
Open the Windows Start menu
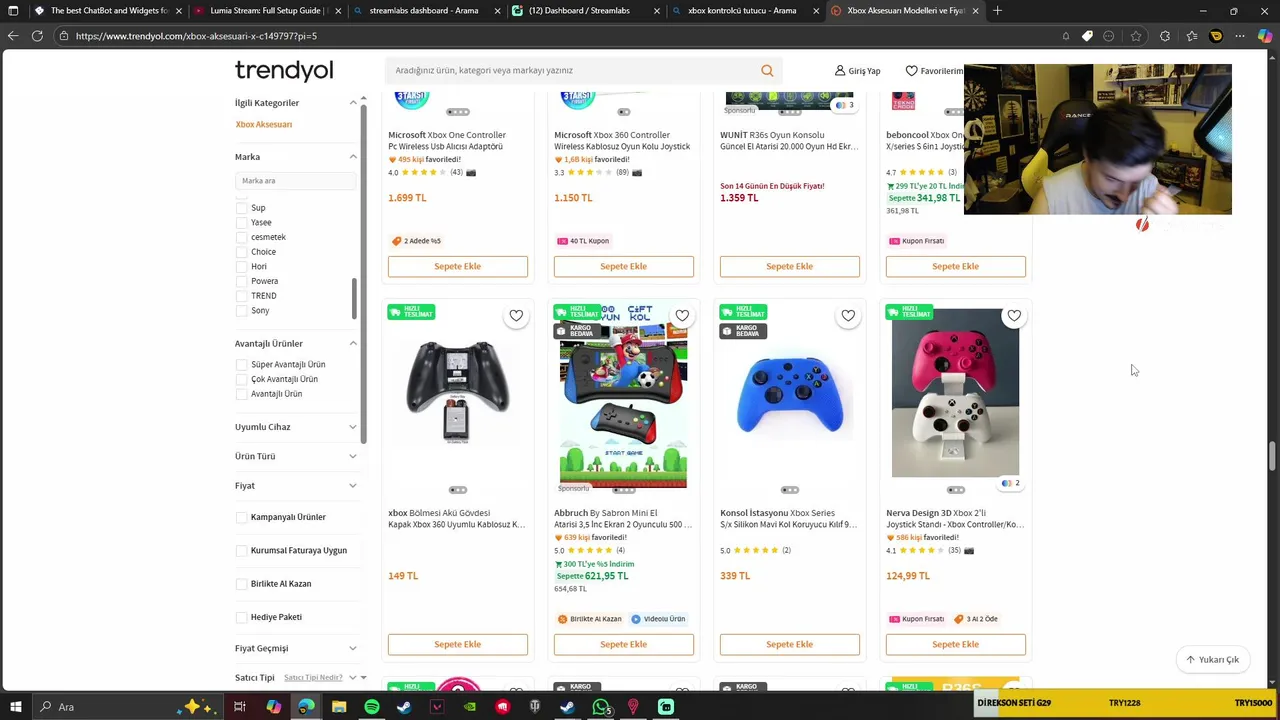[x=15, y=707]
